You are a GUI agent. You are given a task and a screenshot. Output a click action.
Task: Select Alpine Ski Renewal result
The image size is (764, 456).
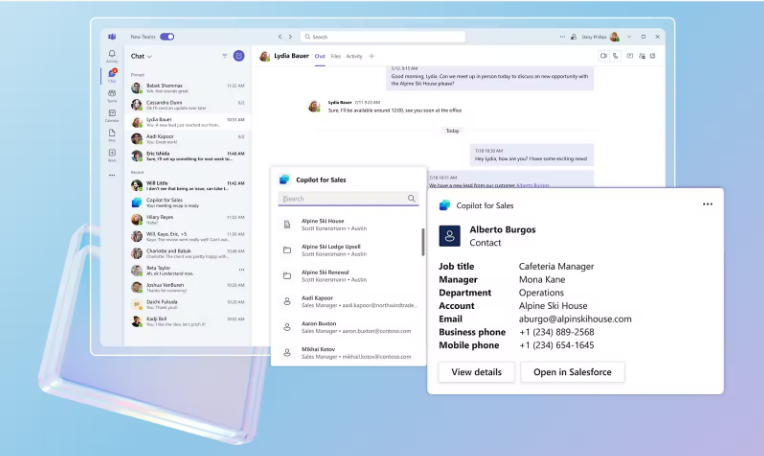(348, 276)
